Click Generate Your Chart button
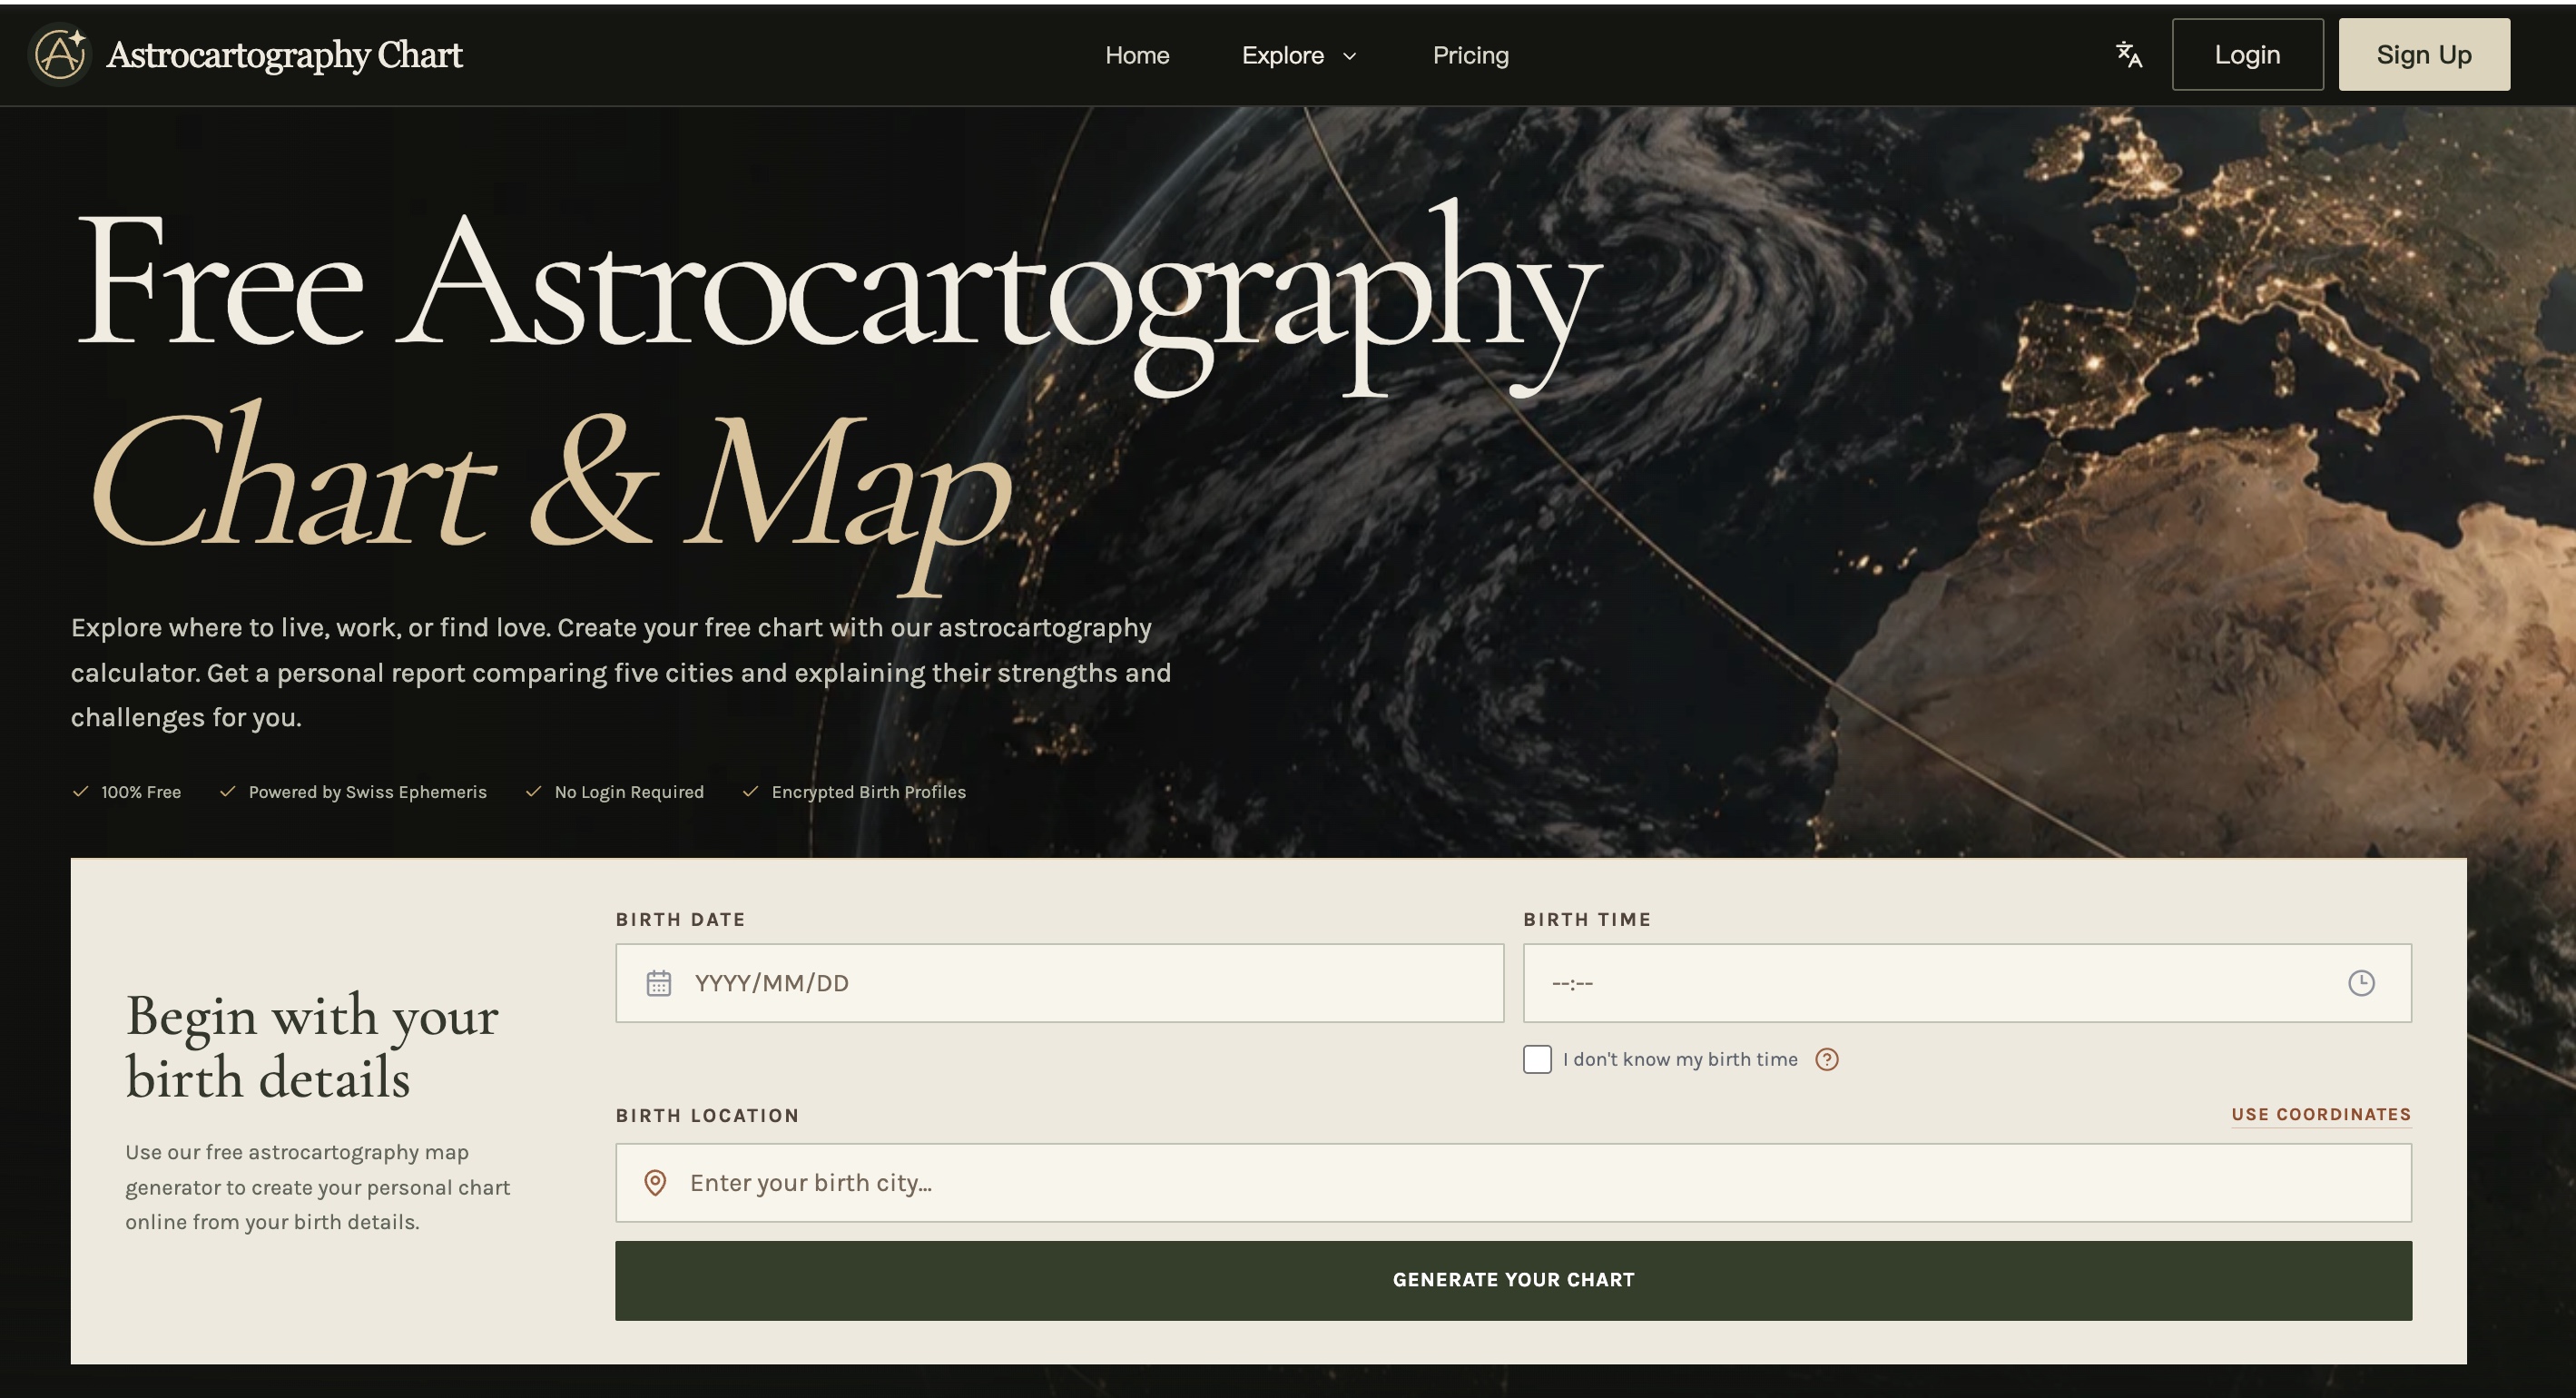Viewport: 2576px width, 1398px height. click(1513, 1280)
